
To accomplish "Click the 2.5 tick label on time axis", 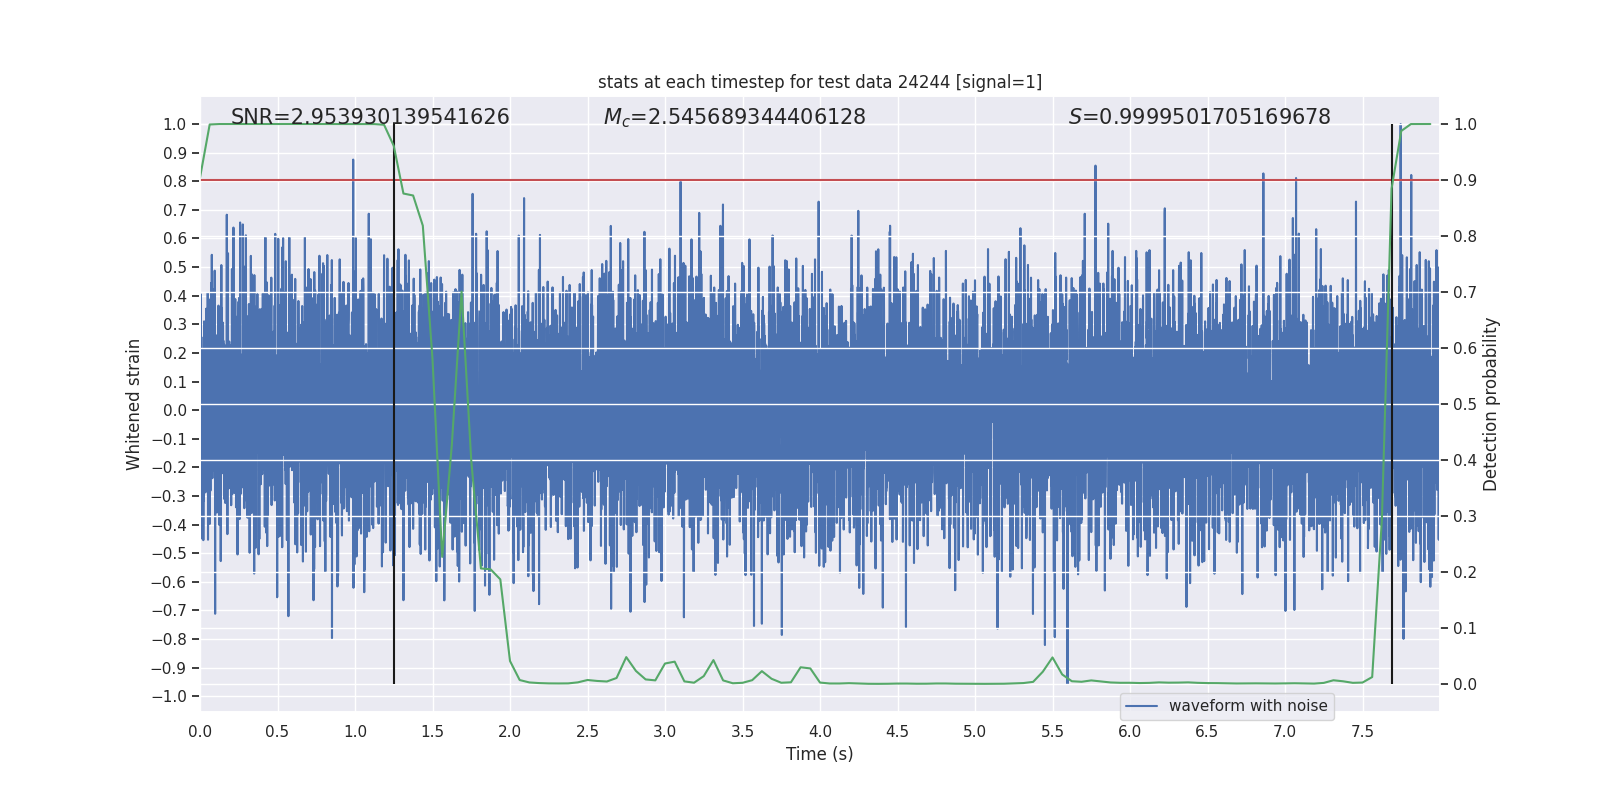I will 587,731.
